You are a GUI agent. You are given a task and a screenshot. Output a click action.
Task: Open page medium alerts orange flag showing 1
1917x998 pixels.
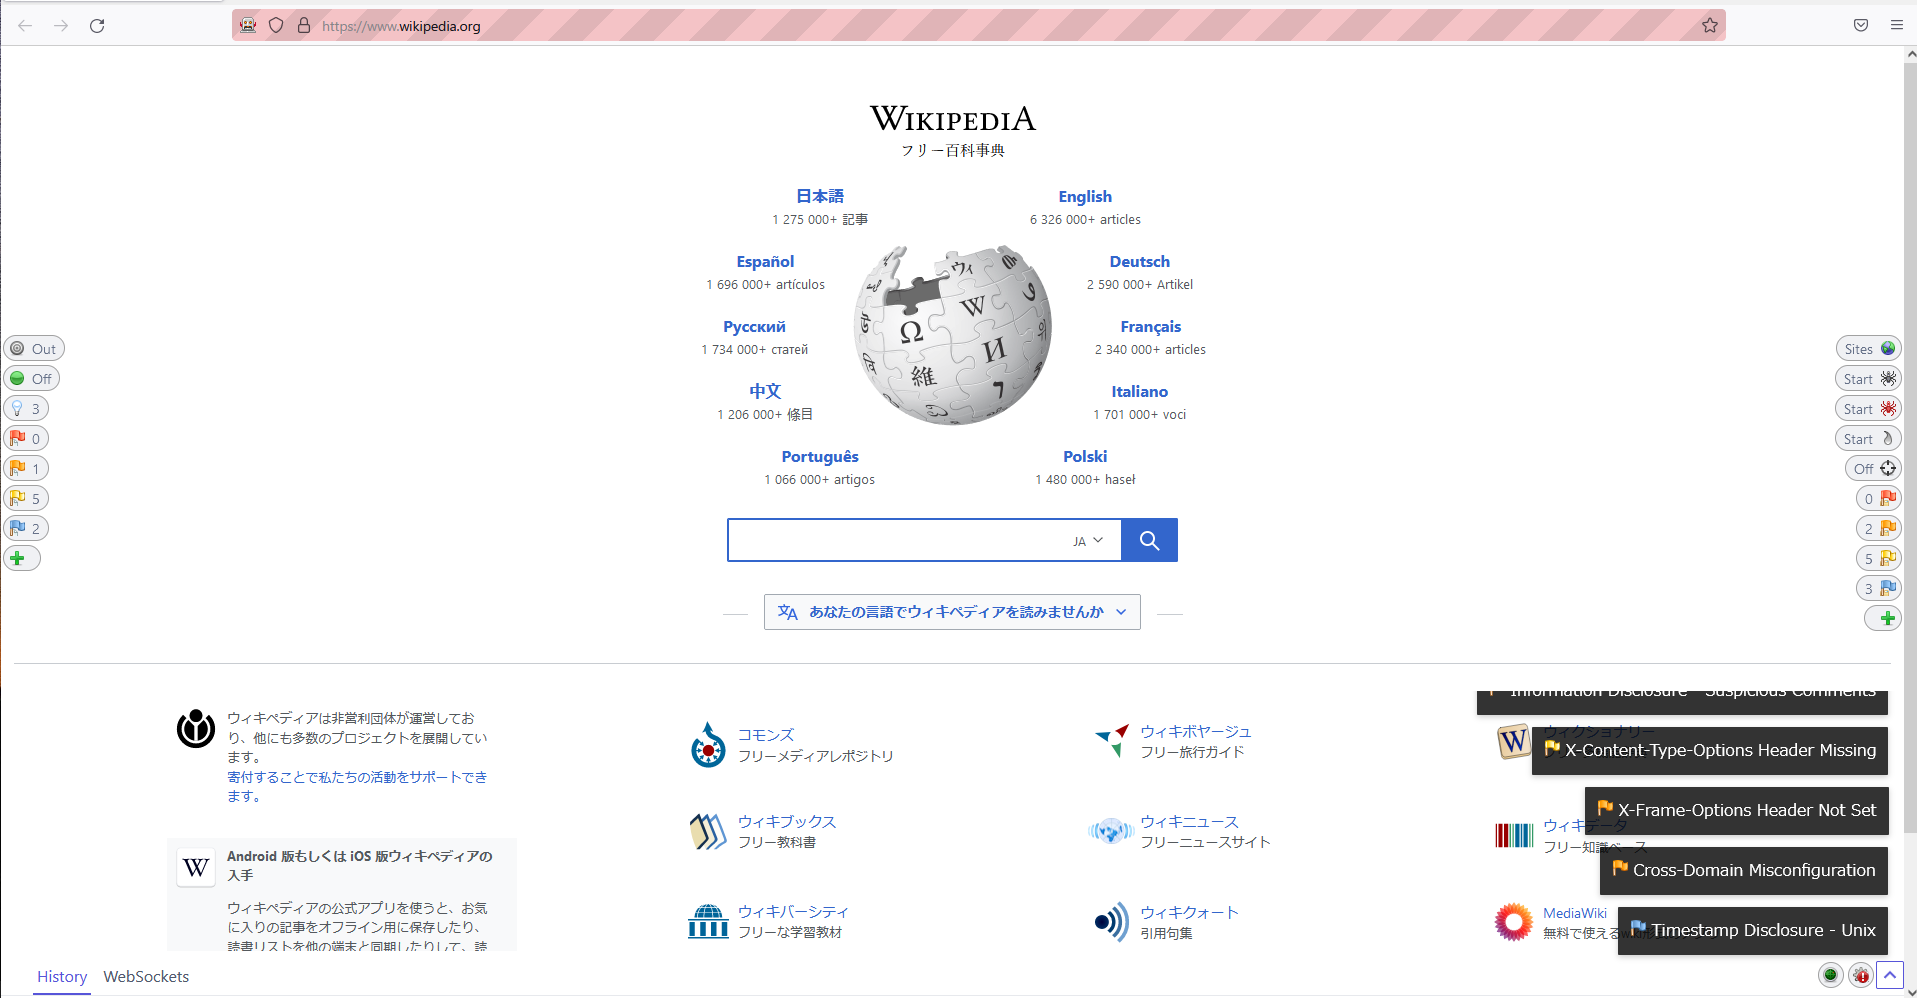tap(26, 469)
